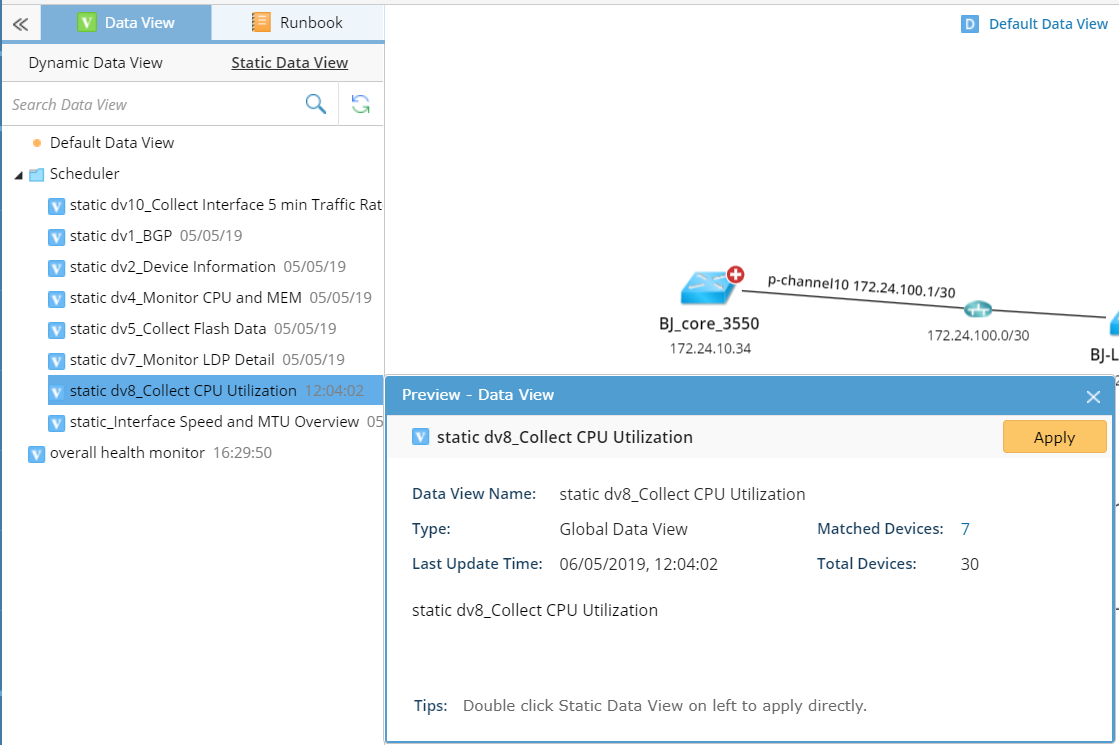Image resolution: width=1119 pixels, height=745 pixels.
Task: Click the 172.24.100.0/30 subnet label
Action: pos(978,335)
